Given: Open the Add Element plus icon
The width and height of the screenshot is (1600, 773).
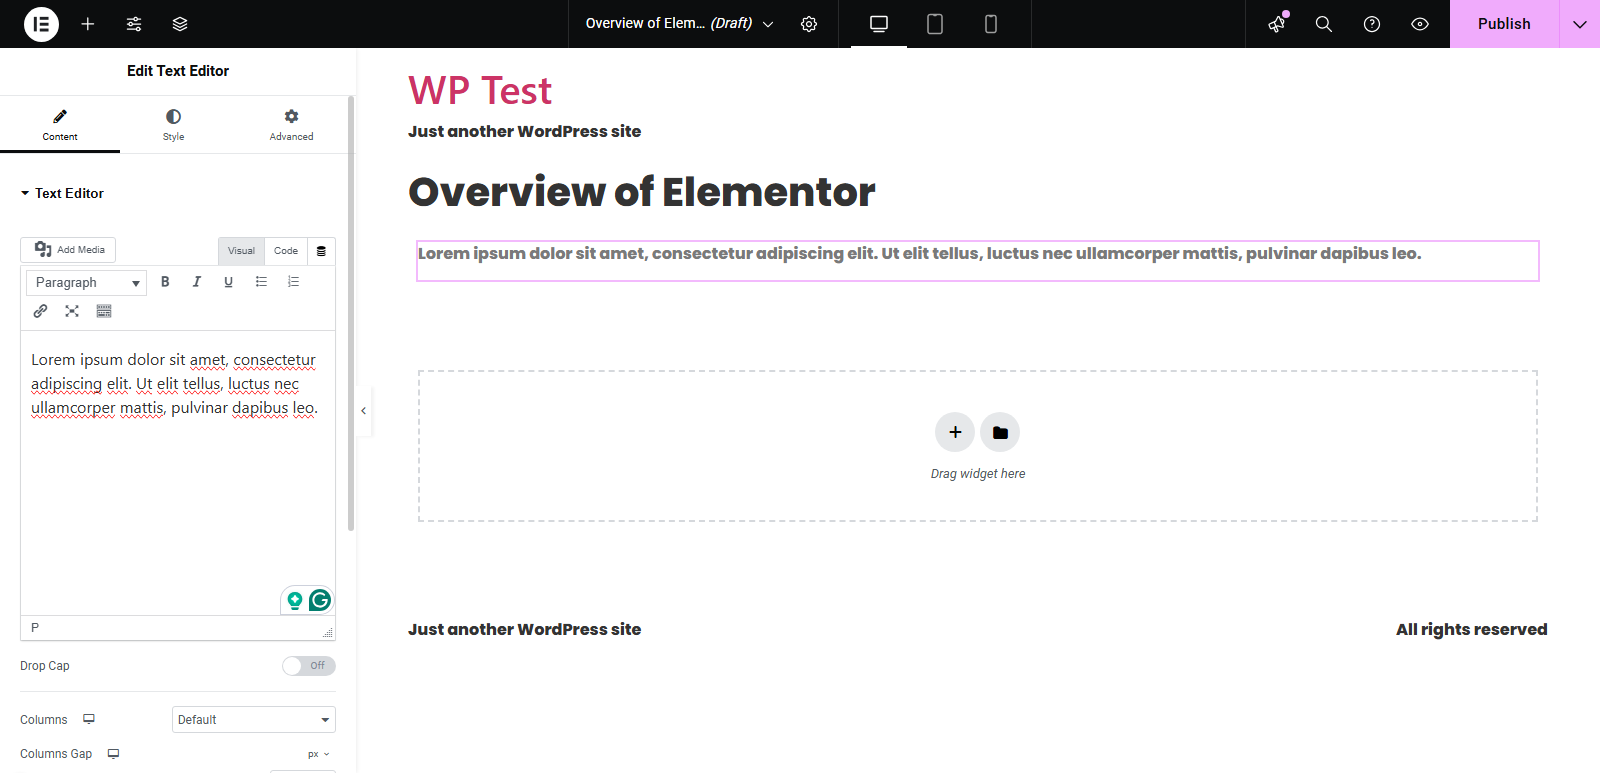Looking at the screenshot, I should click(88, 24).
